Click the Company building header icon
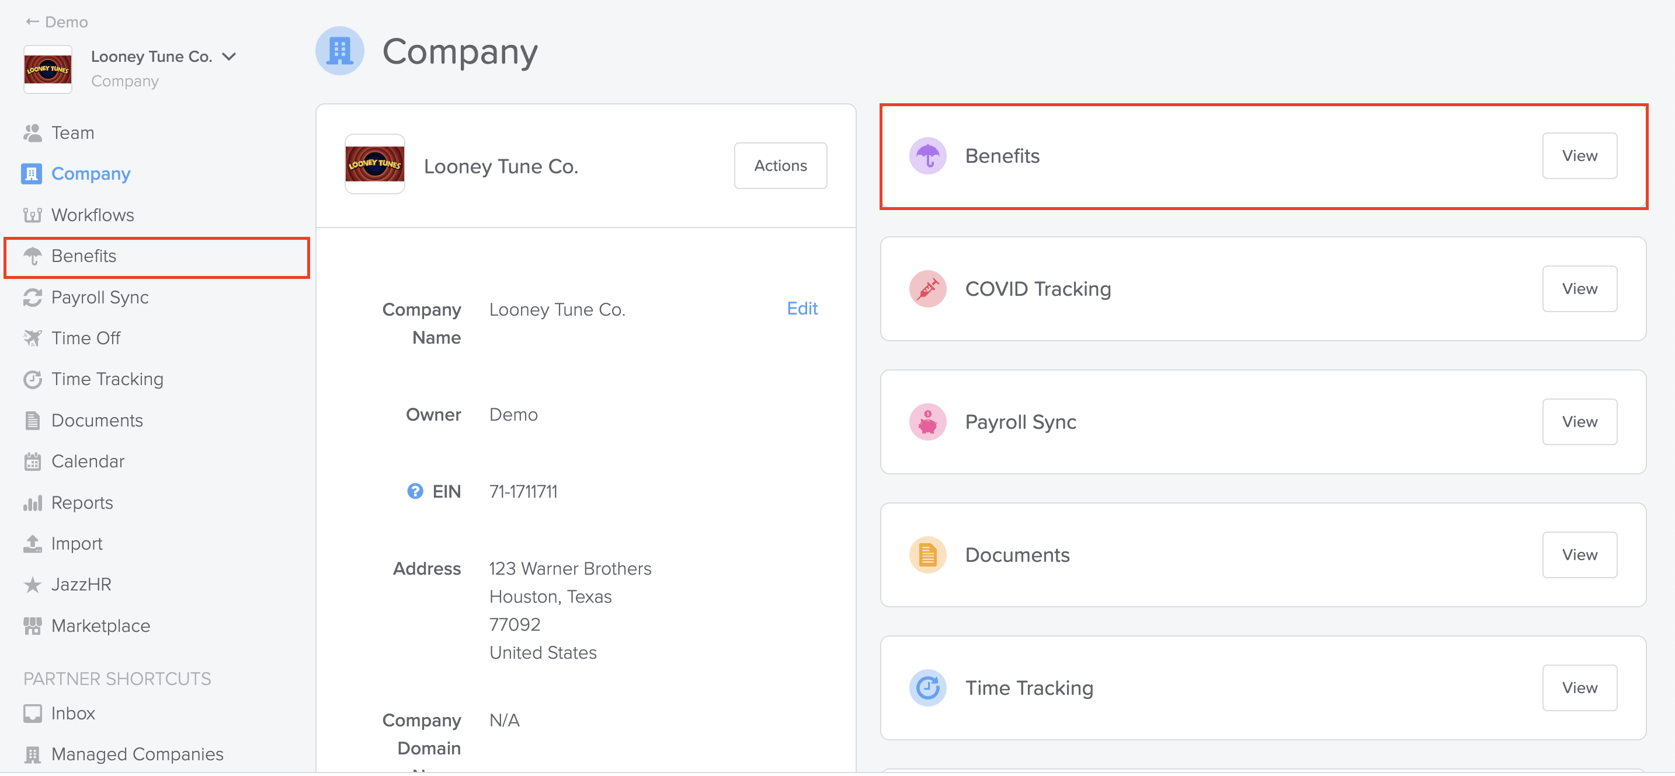The width and height of the screenshot is (1675, 776). tap(340, 51)
